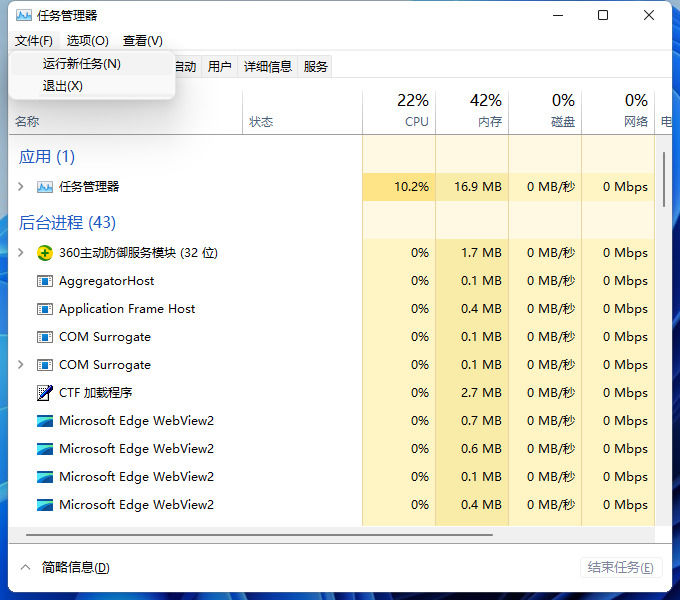Viewport: 680px width, 600px height.
Task: Expand the 360主动防御服务模块 process
Action: point(20,253)
